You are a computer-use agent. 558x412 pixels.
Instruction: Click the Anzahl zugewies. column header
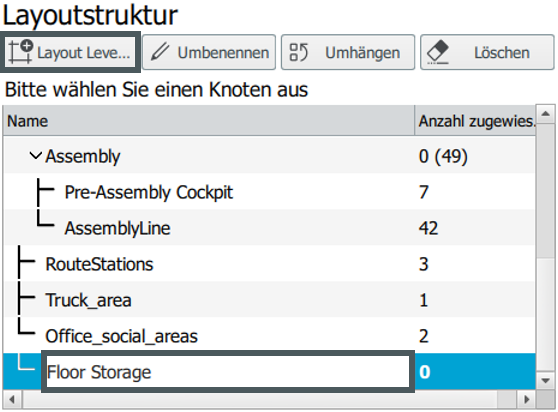tap(475, 121)
